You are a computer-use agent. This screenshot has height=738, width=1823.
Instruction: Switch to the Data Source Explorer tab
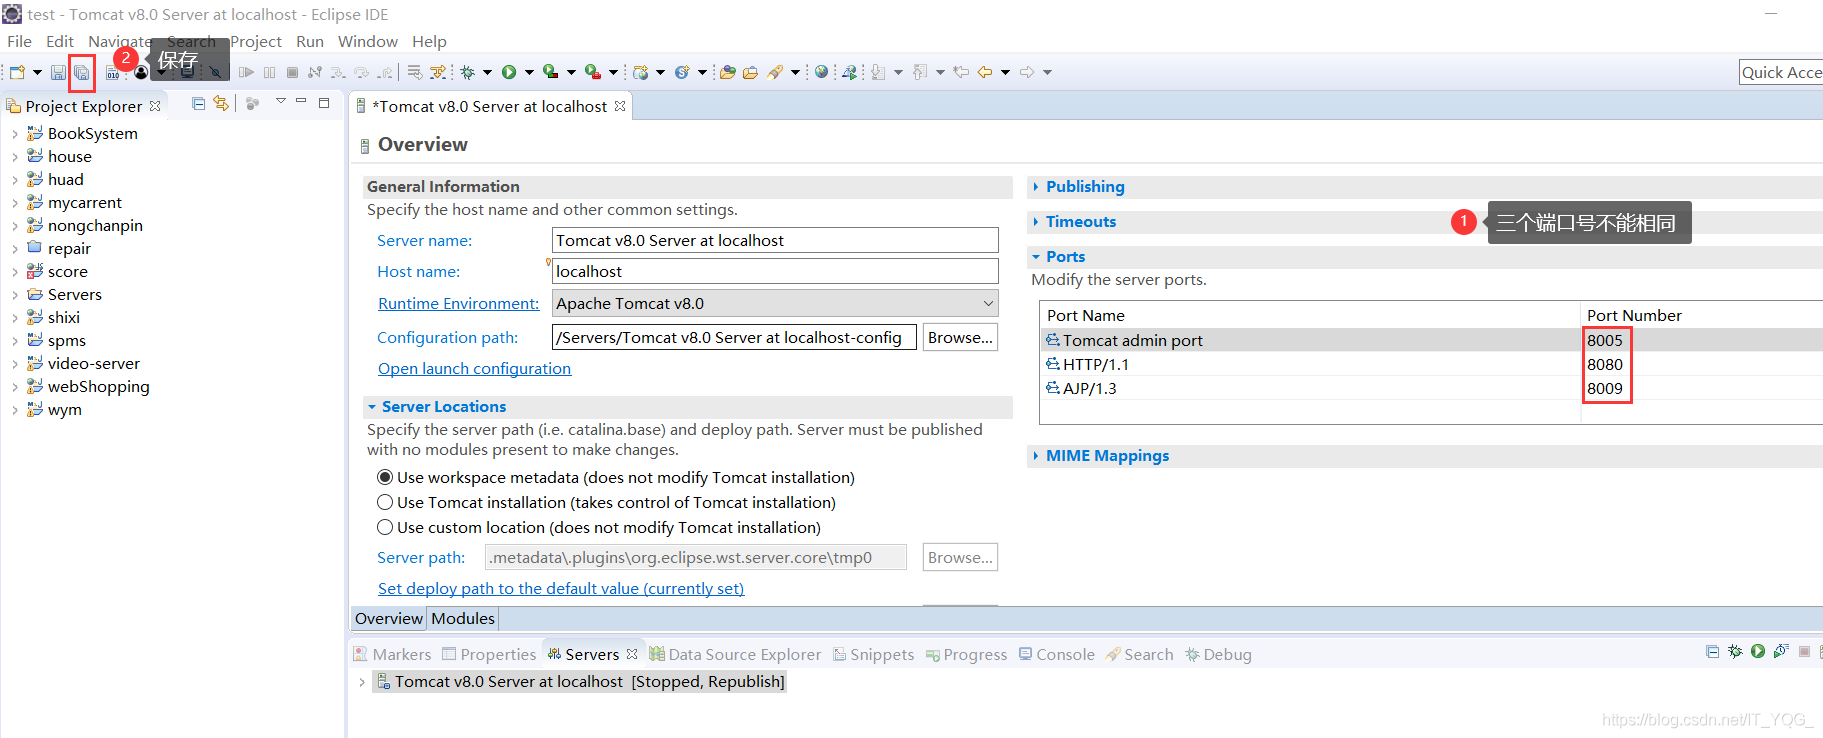coord(735,654)
